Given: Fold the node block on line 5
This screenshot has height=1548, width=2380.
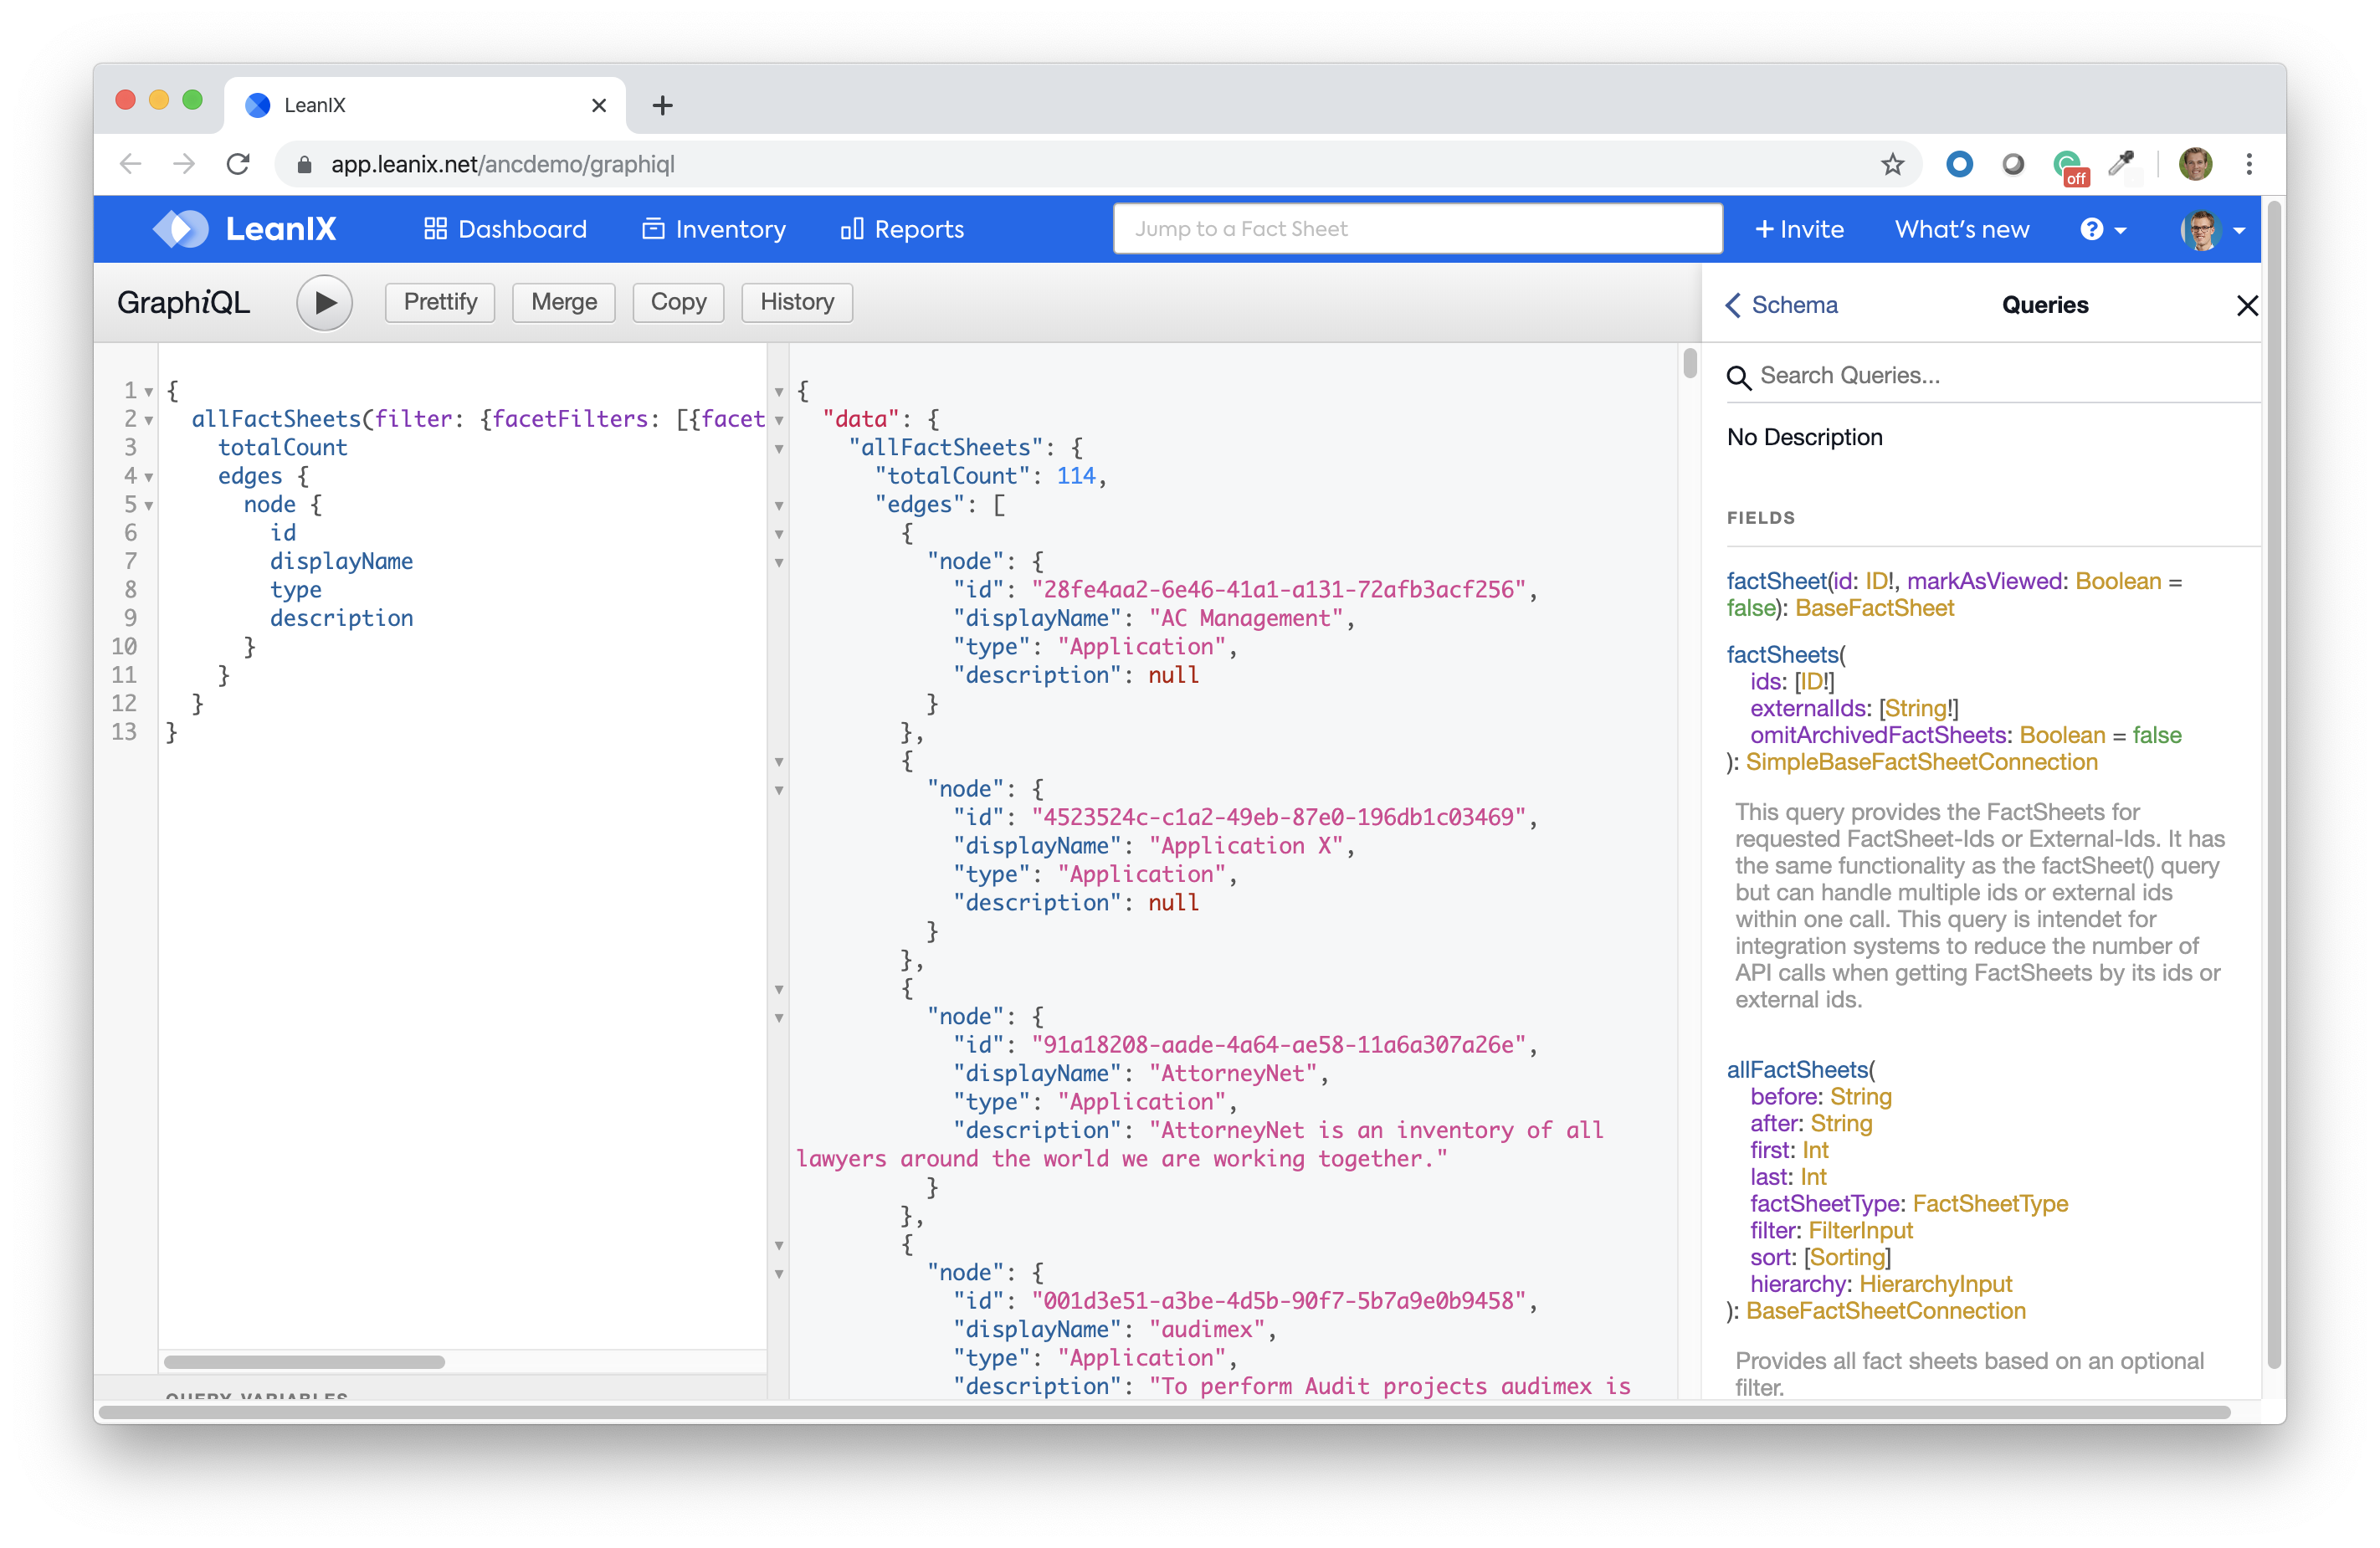Looking at the screenshot, I should pos(149,506).
